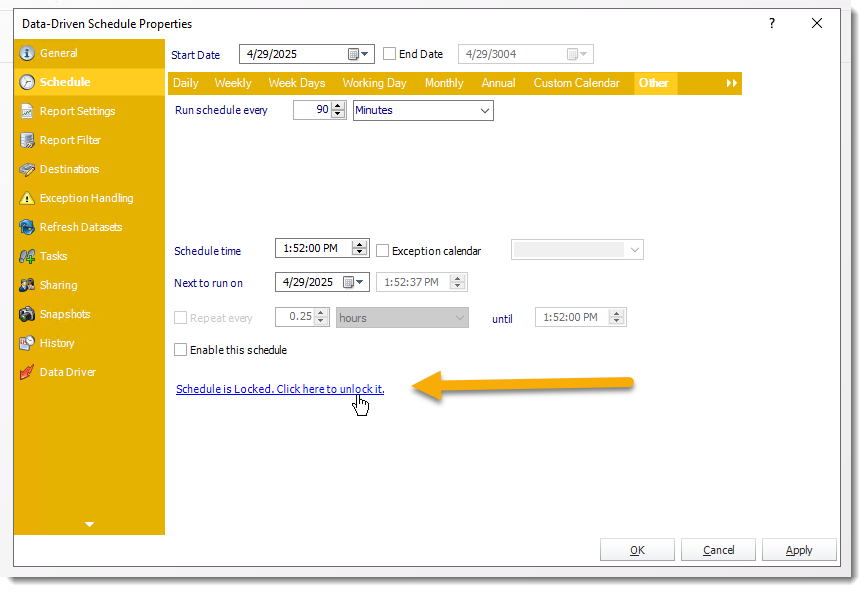The image size is (866, 592).
Task: Open the Snapshots section
Action: tap(66, 314)
